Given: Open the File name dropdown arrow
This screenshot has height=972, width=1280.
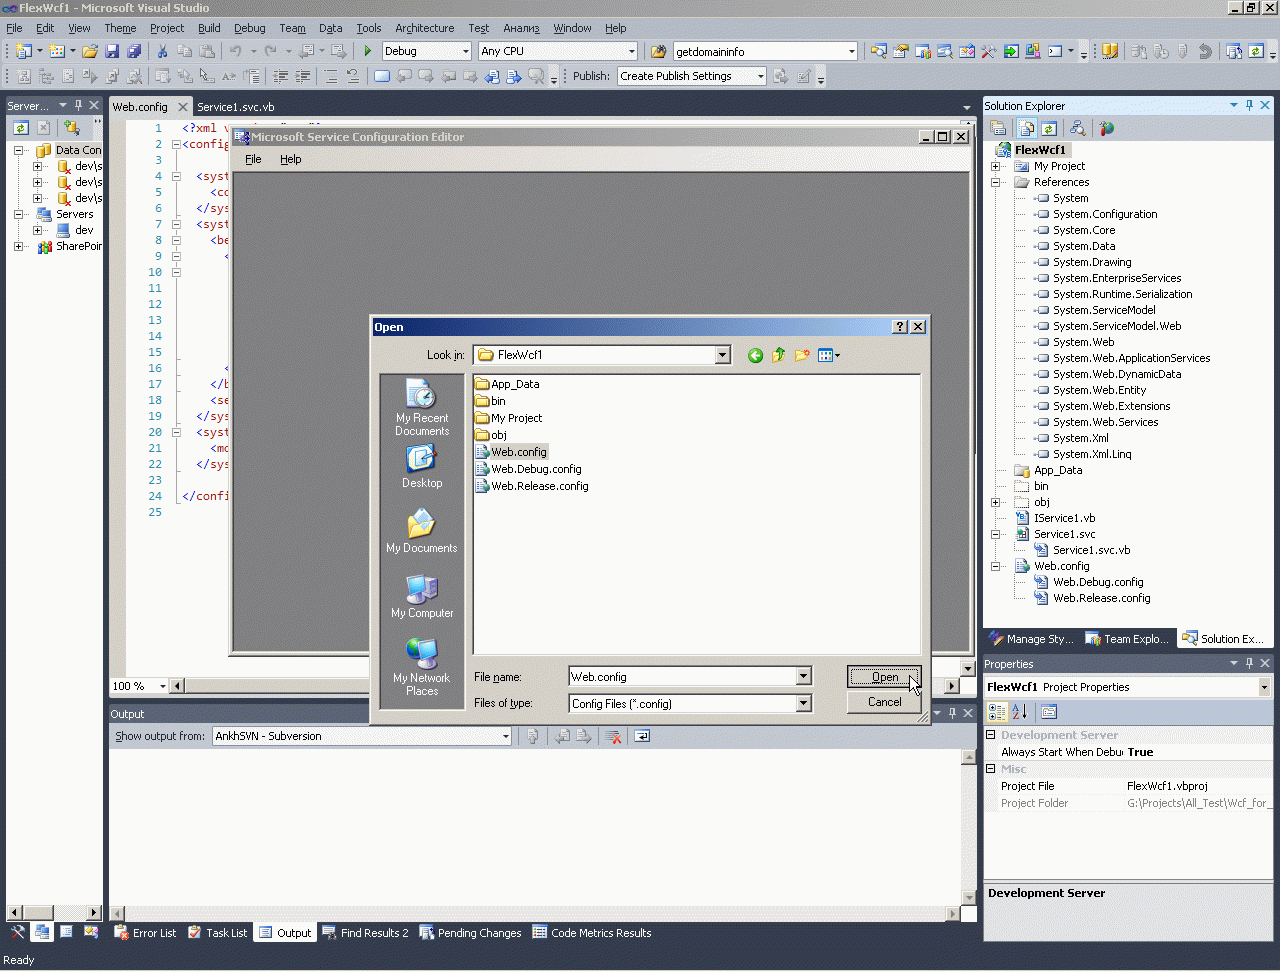Looking at the screenshot, I should click(803, 677).
